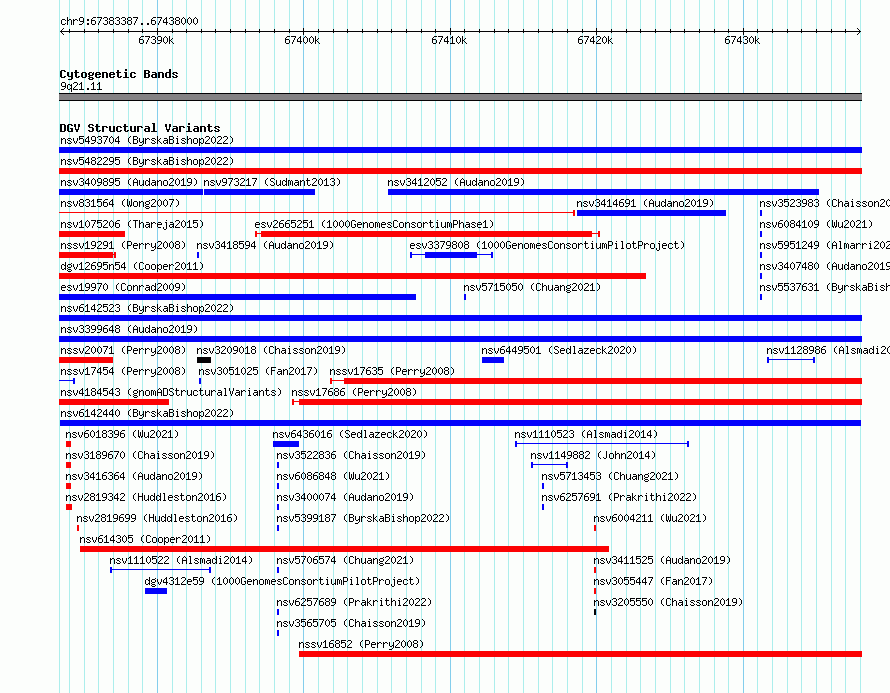Click nsv3412052 (Audano2019) variant label
Viewport: 890px width, 693px height.
click(456, 182)
